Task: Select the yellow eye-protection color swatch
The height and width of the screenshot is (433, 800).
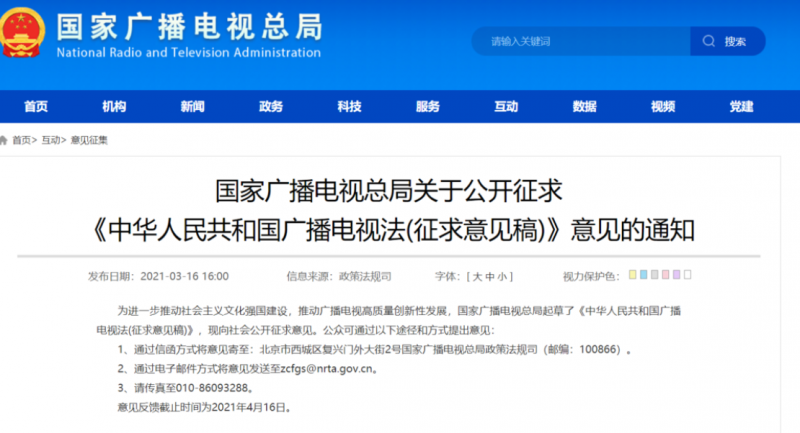Action: (x=633, y=274)
